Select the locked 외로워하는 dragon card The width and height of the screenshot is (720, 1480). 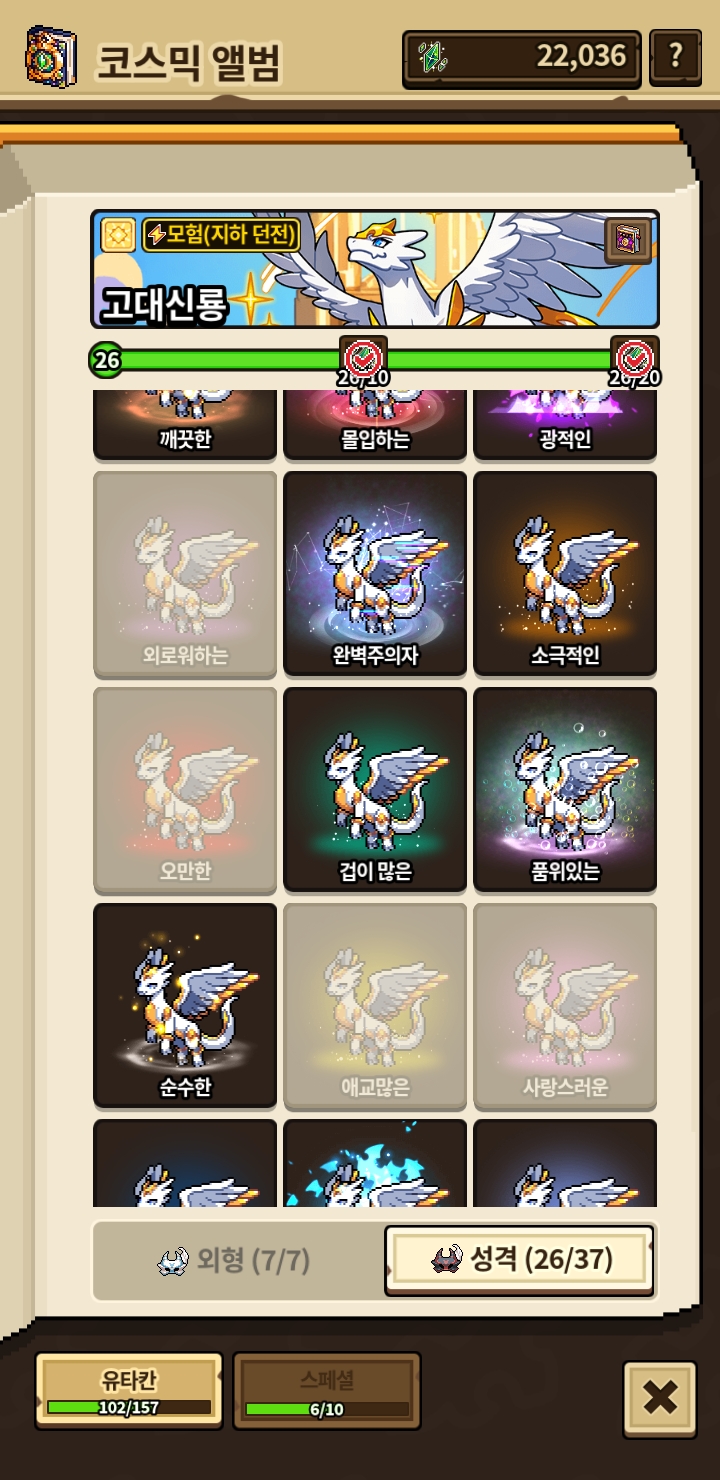tap(185, 573)
